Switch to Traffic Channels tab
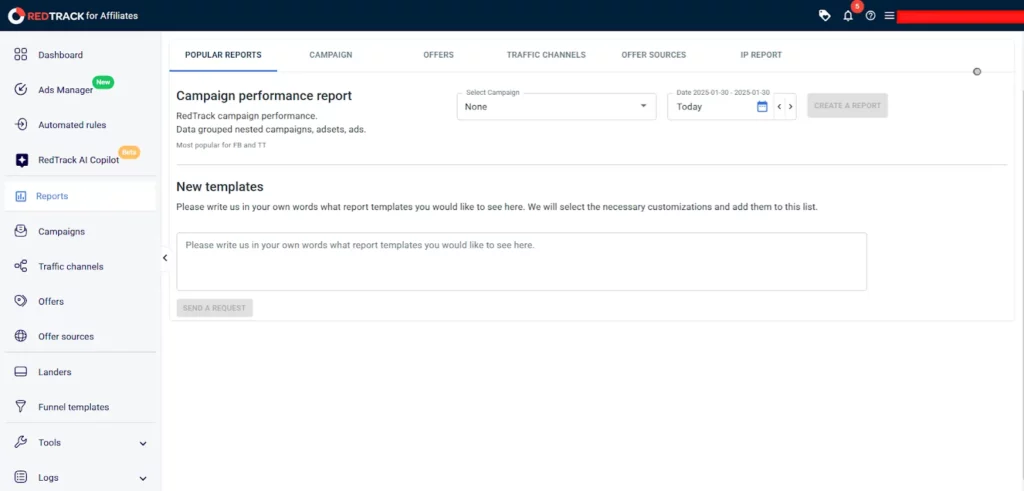Screen dimensions: 1024x491 click(x=546, y=55)
